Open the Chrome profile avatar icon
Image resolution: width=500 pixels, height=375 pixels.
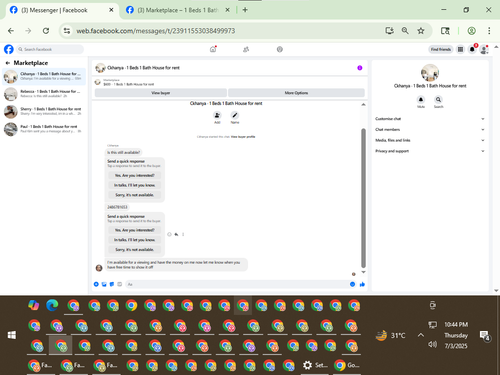click(x=471, y=31)
